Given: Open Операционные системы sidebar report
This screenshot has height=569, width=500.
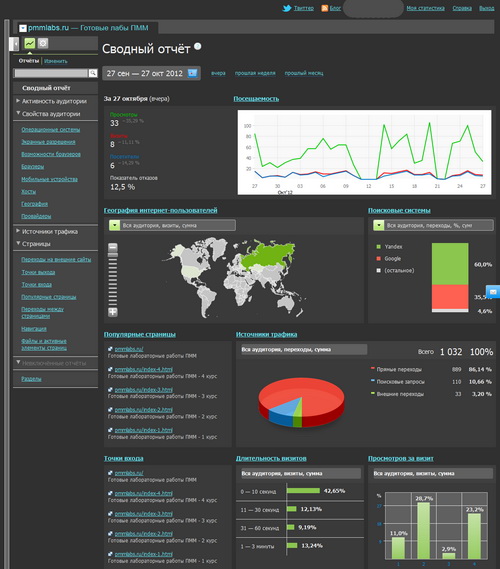Looking at the screenshot, I should coord(50,130).
